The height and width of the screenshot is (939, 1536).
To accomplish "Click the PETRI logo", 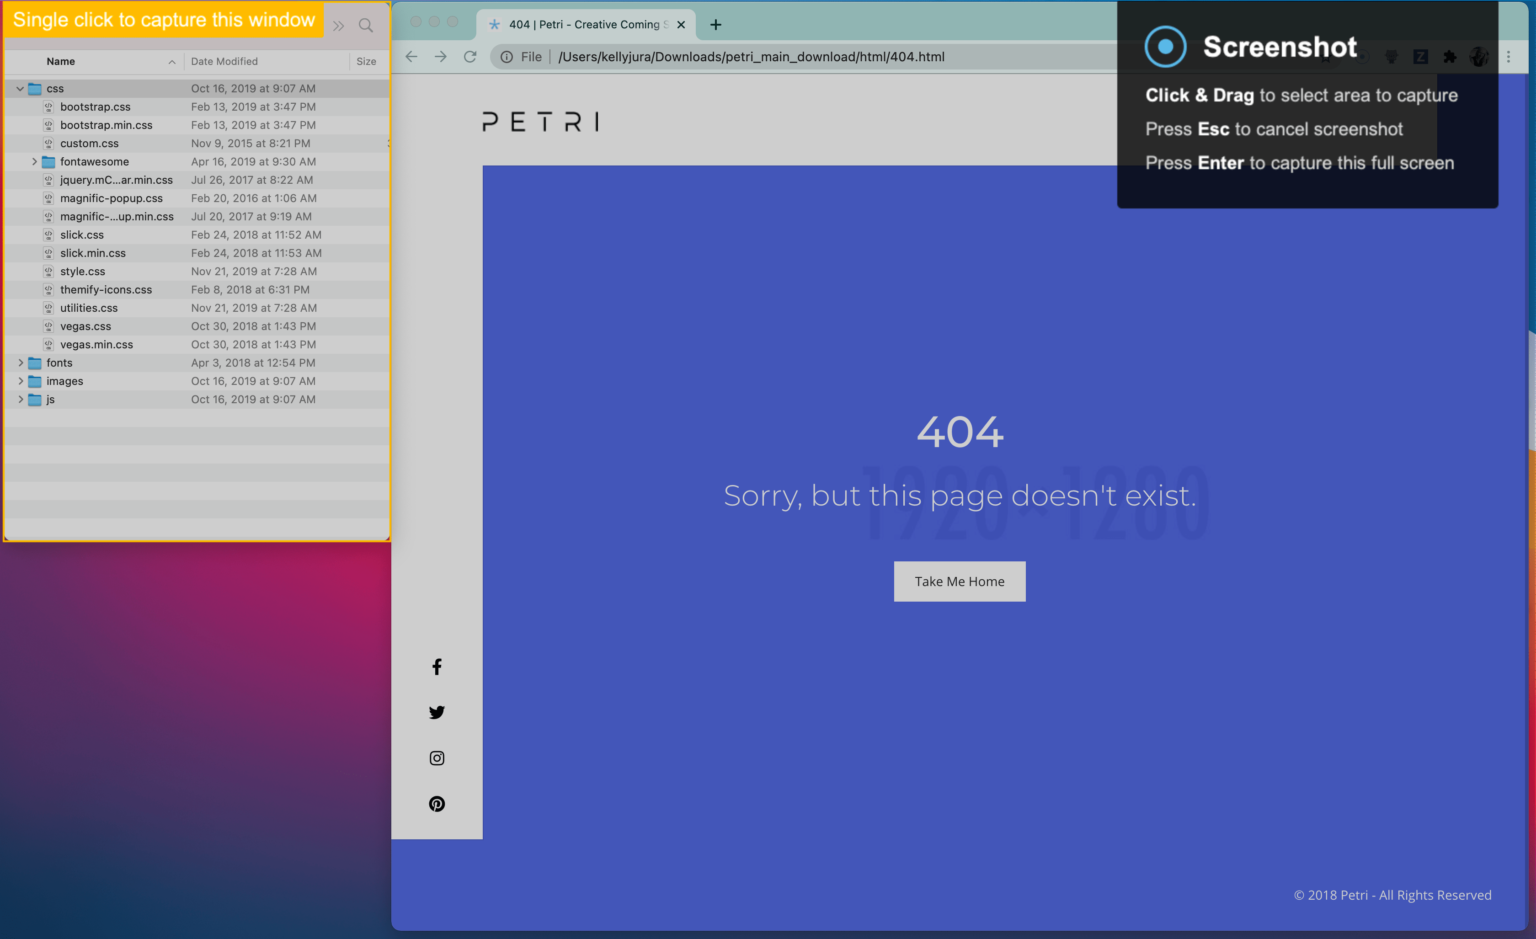I will (x=539, y=121).
